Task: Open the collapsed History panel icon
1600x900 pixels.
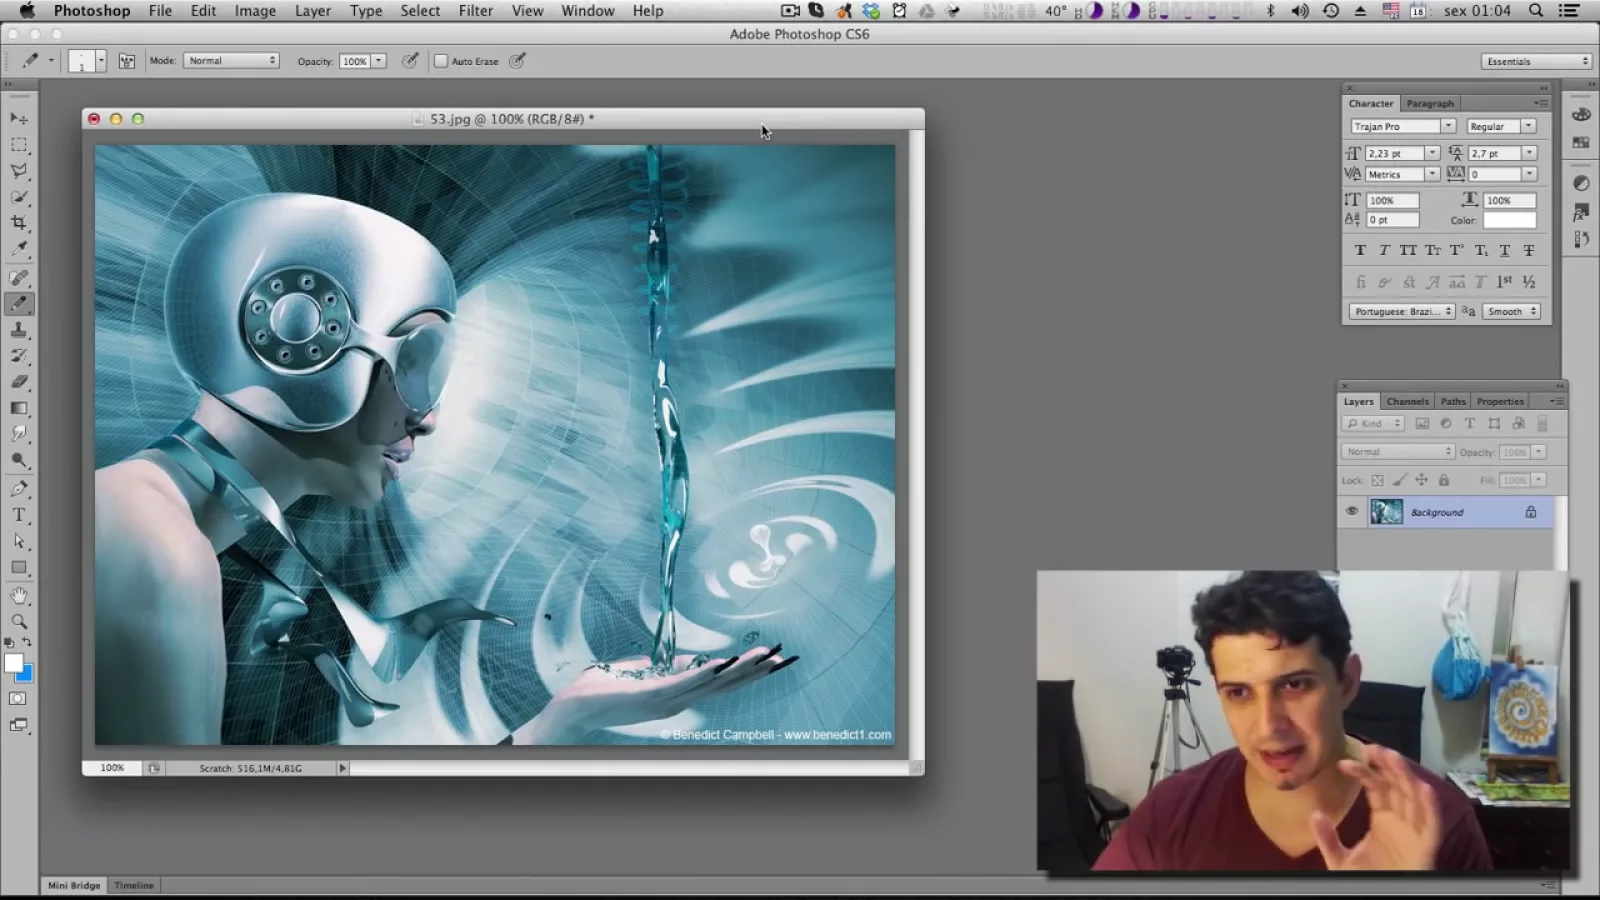Action: (x=1581, y=240)
